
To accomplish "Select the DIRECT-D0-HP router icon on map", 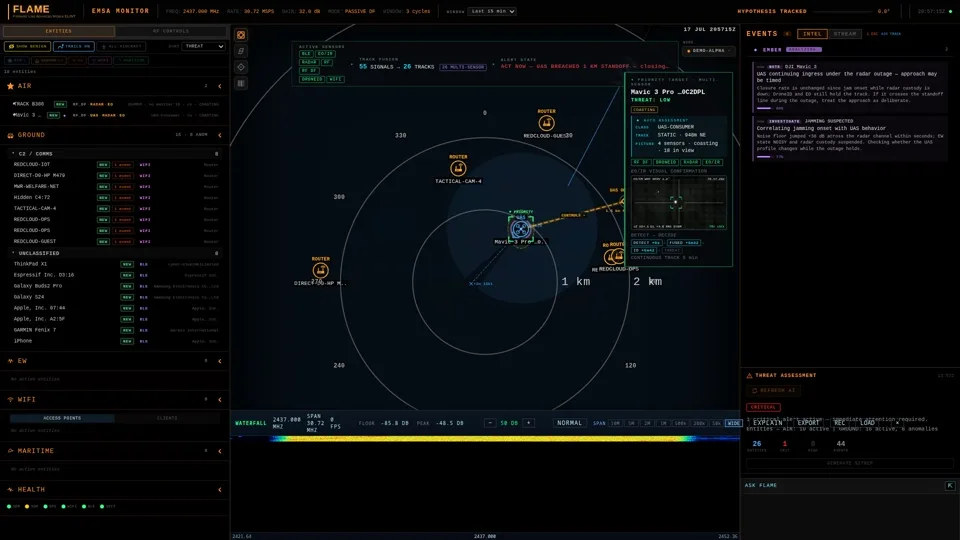I will coord(320,271).
